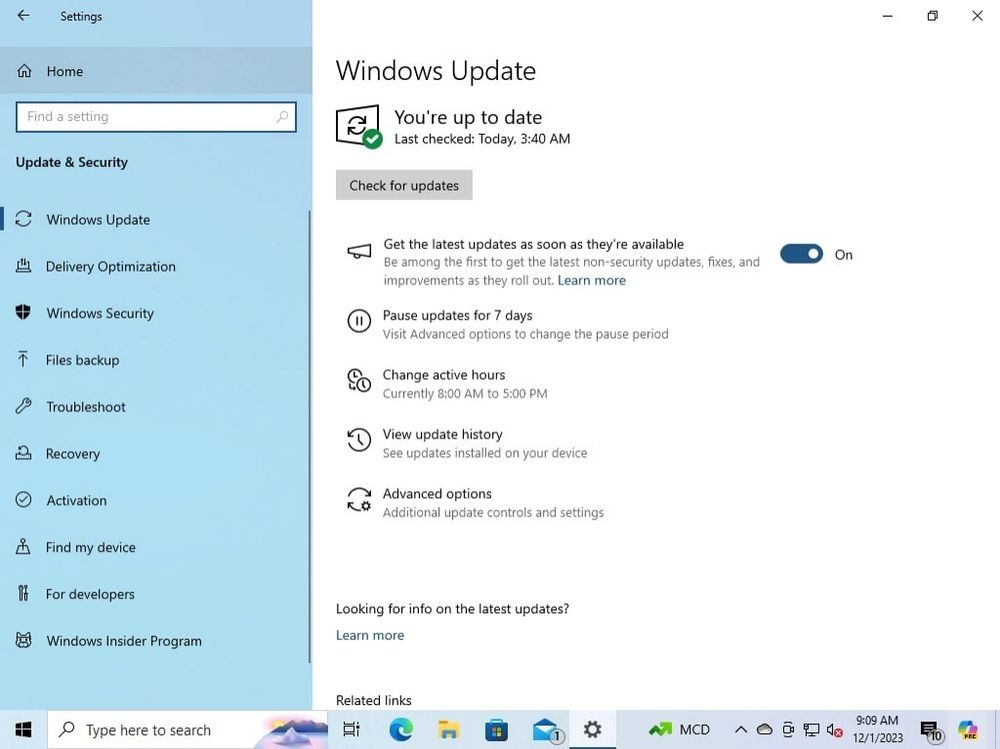Click "Looking for info on the latest updates?" text

point(453,609)
